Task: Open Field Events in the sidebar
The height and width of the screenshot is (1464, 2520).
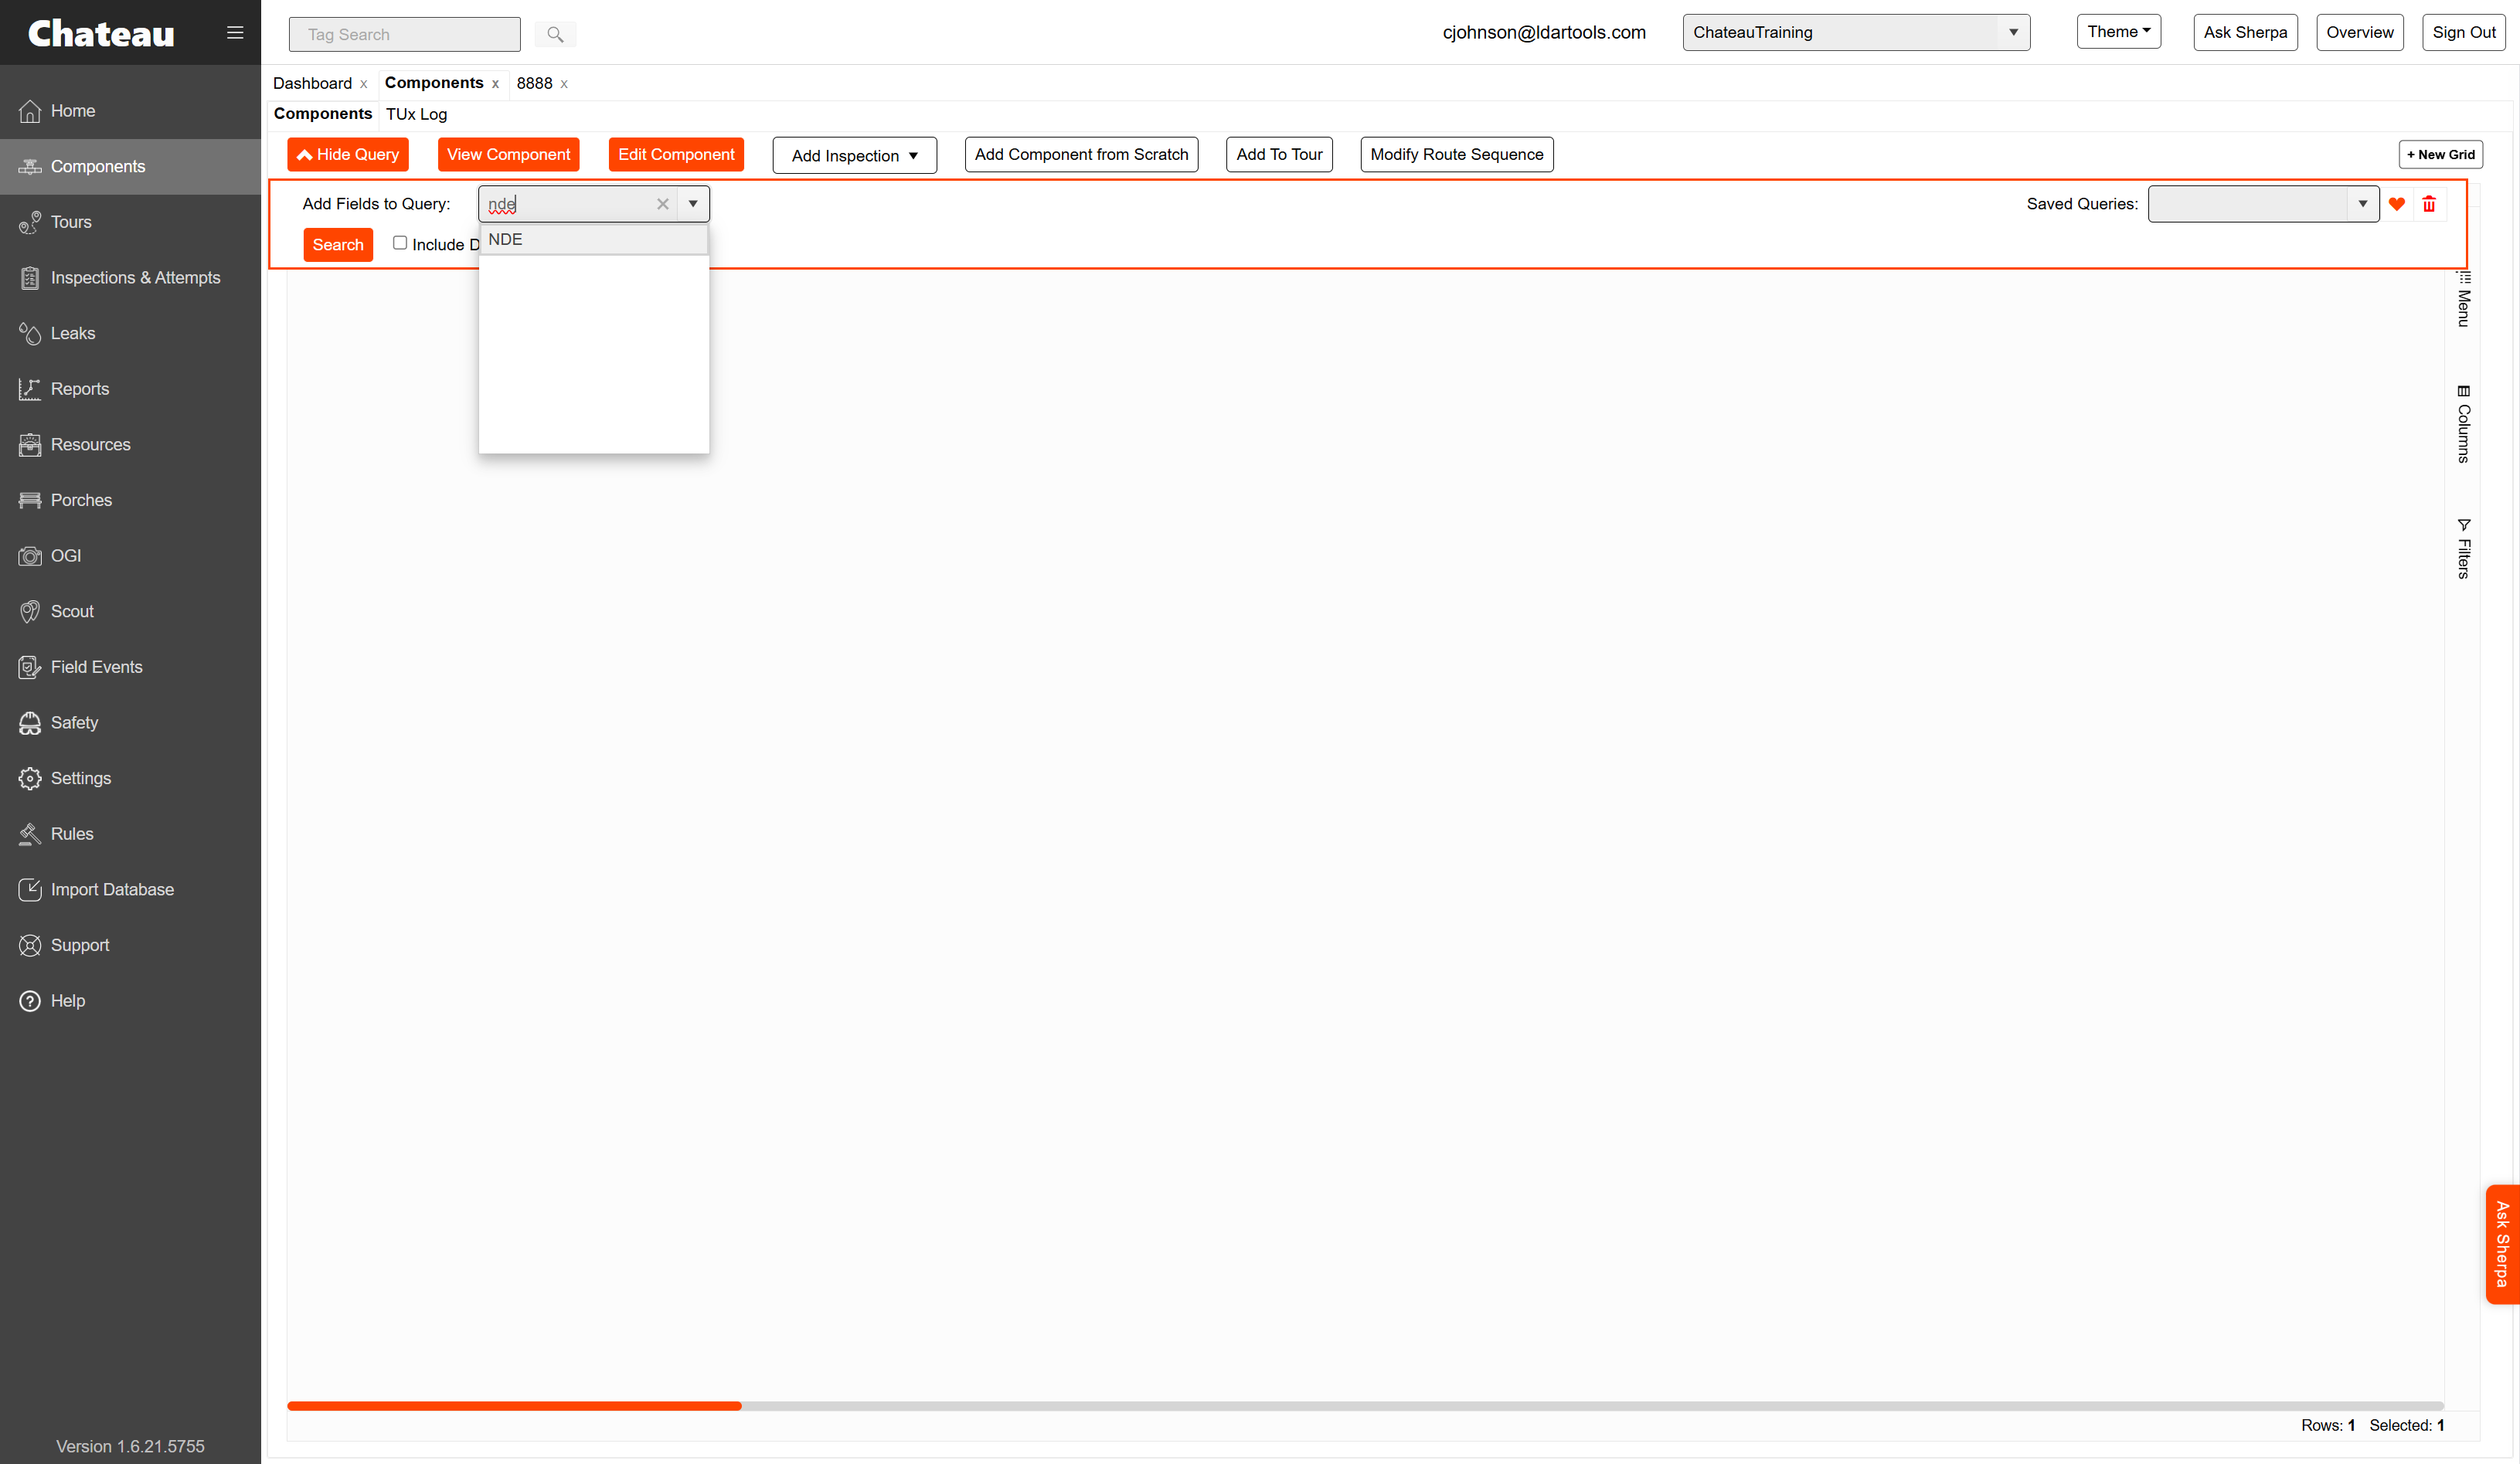Action: pos(130,667)
